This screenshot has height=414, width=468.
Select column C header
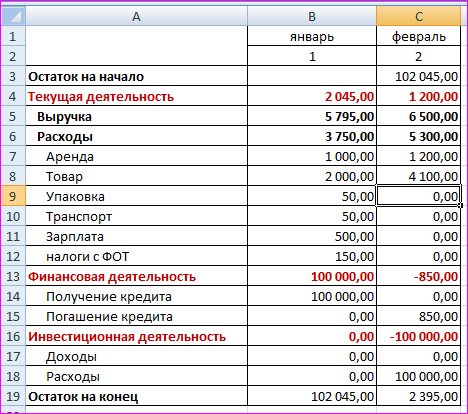(419, 16)
